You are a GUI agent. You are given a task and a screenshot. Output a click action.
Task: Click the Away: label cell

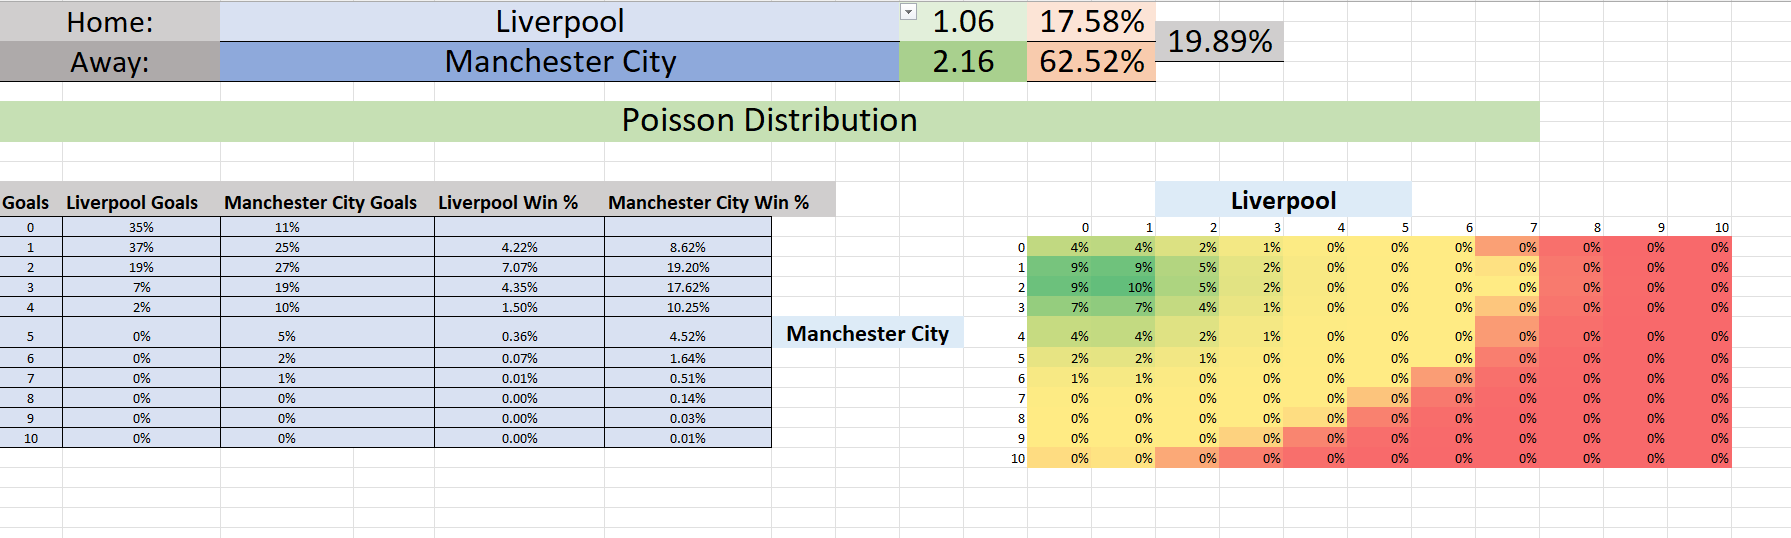(109, 62)
